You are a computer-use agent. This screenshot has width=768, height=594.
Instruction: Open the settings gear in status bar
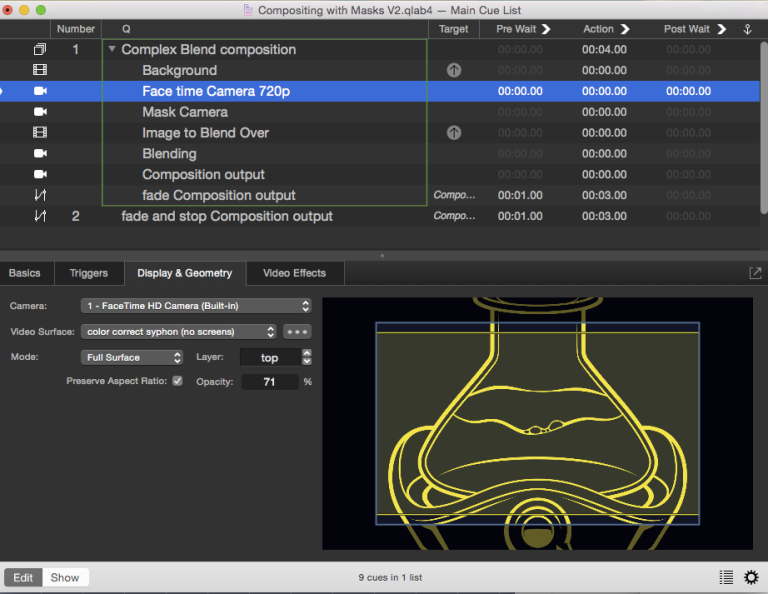pos(751,577)
